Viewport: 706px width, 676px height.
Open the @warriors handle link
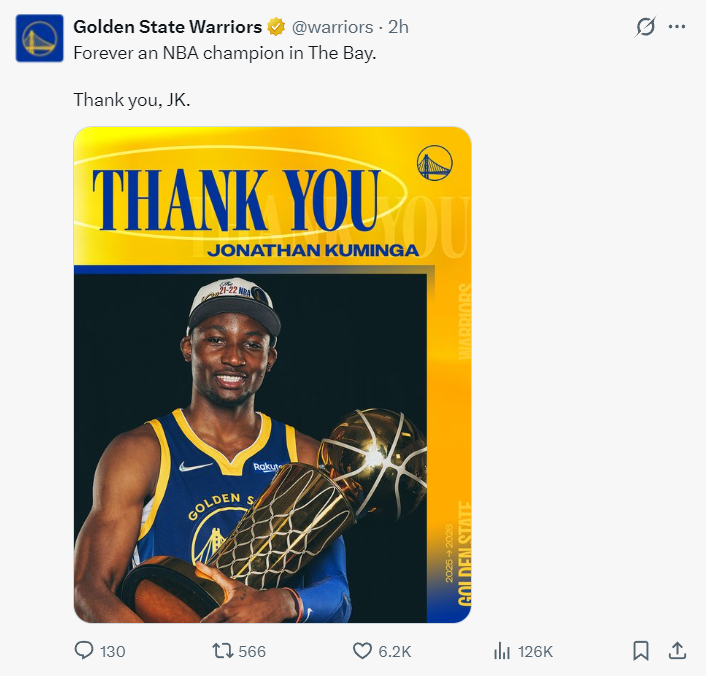click(333, 27)
